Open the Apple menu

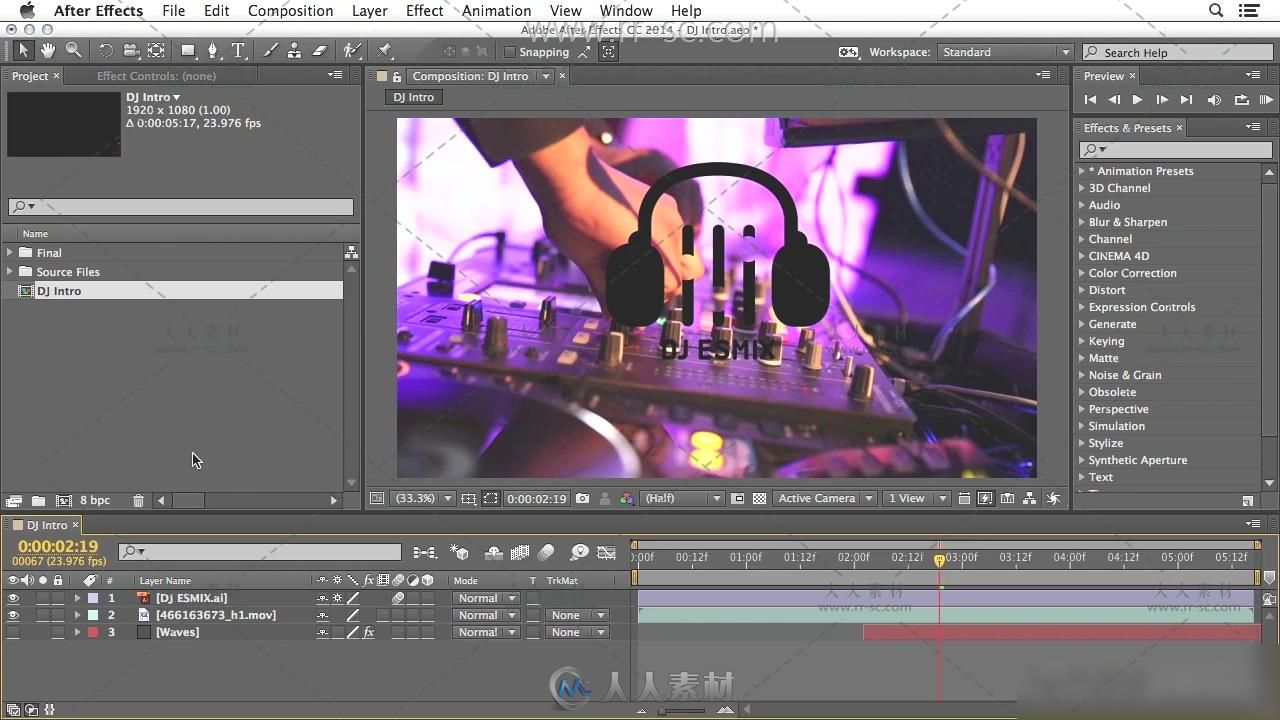[x=27, y=11]
